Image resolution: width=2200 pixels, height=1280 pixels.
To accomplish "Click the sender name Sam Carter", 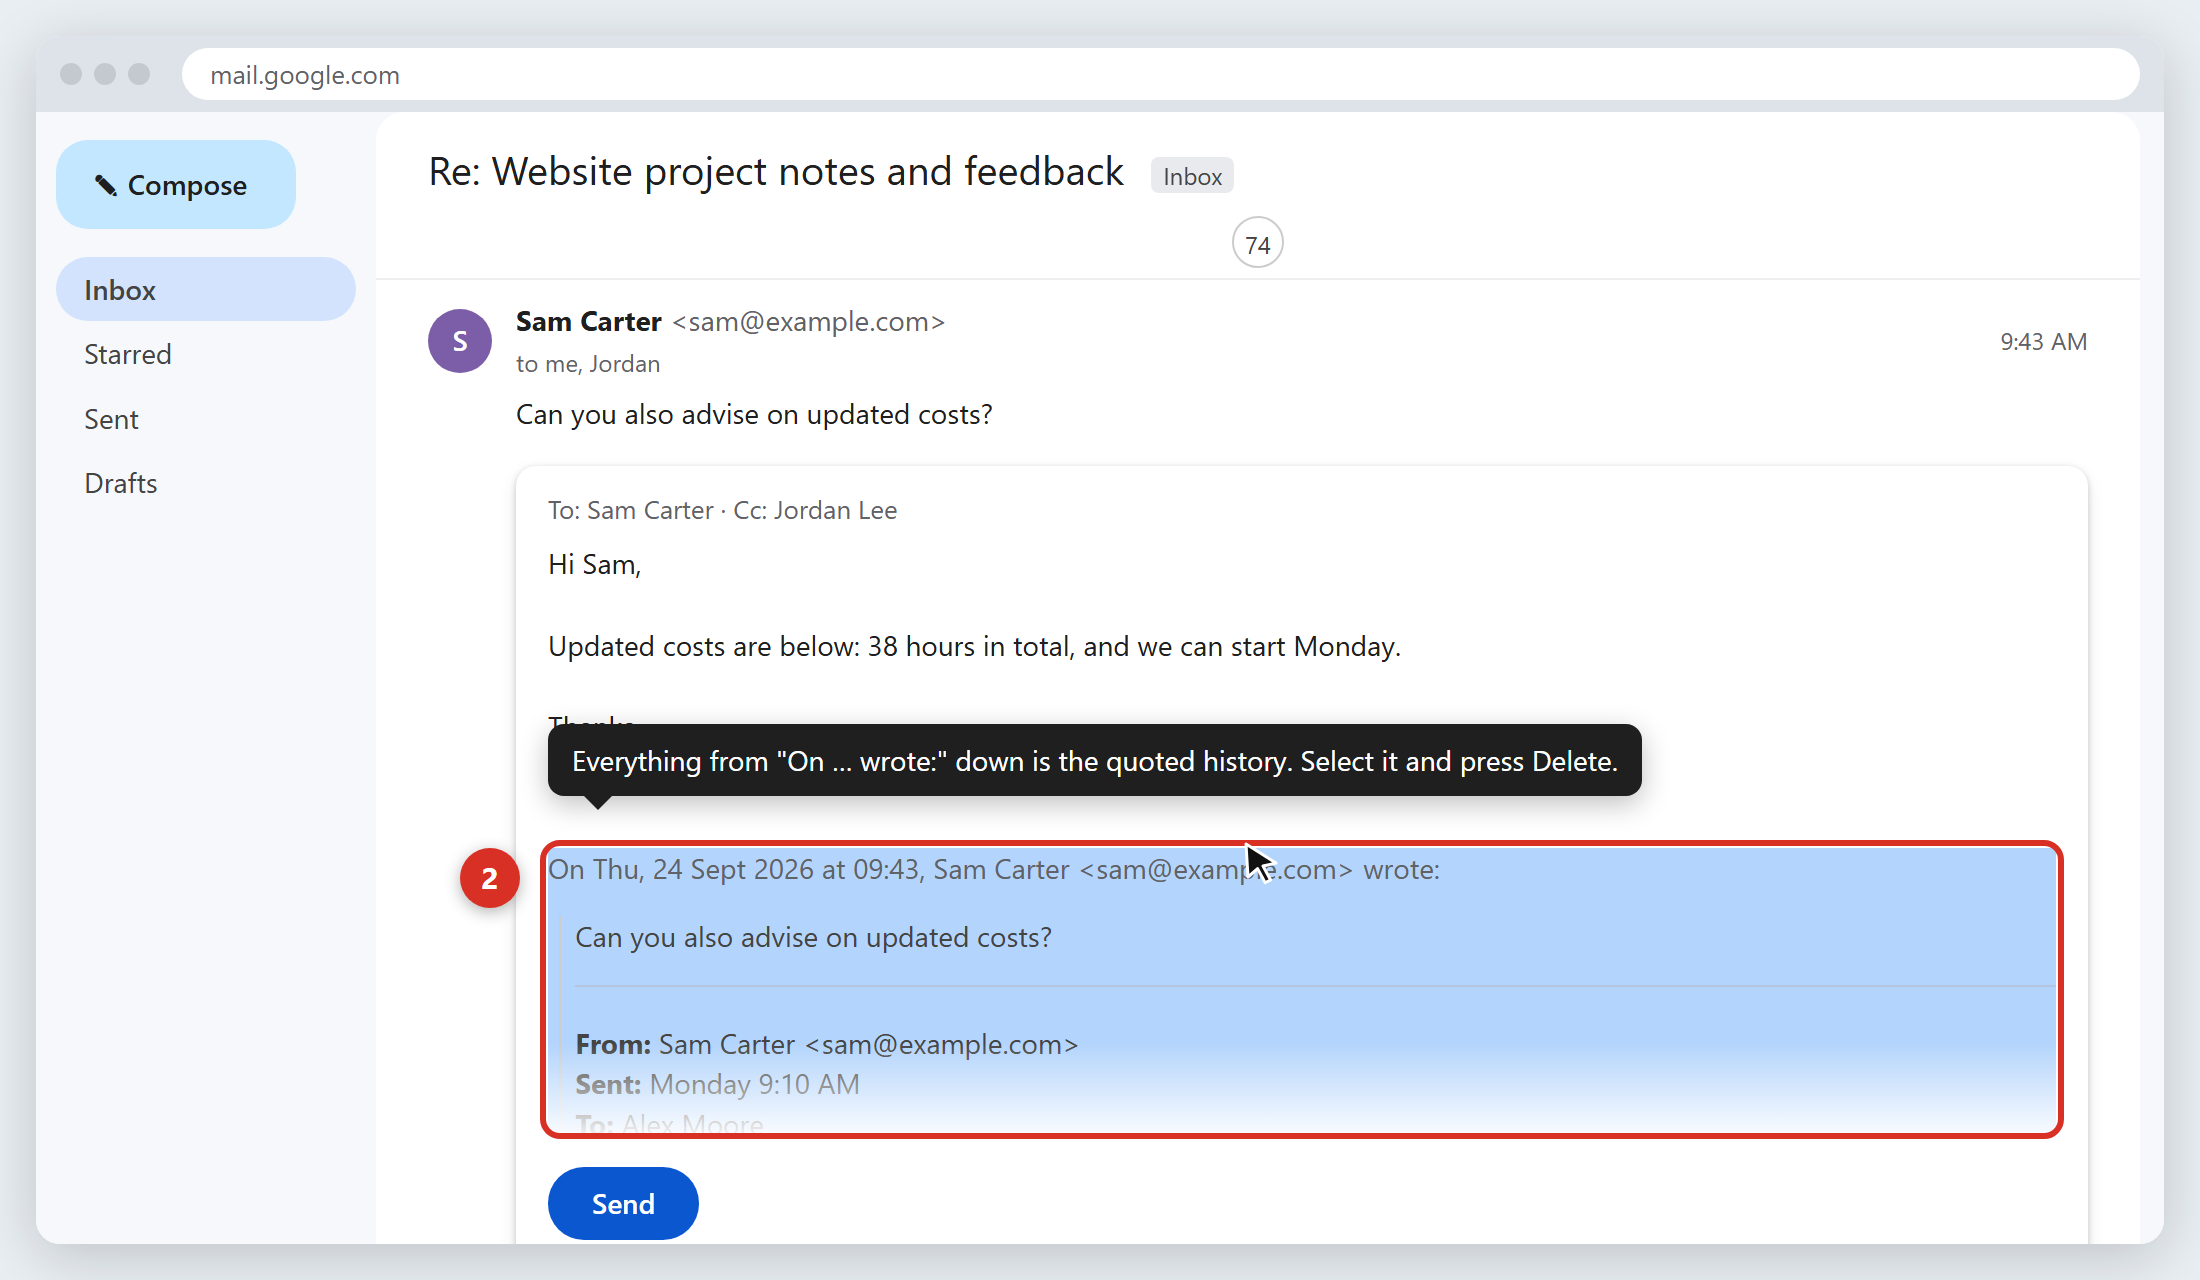I will point(589,322).
